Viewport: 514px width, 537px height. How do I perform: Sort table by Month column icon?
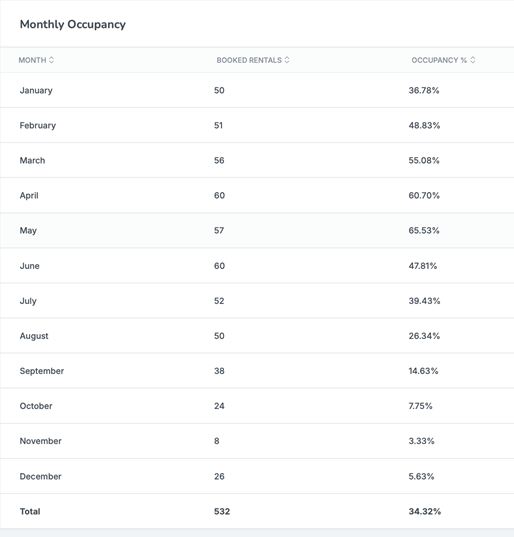(51, 60)
